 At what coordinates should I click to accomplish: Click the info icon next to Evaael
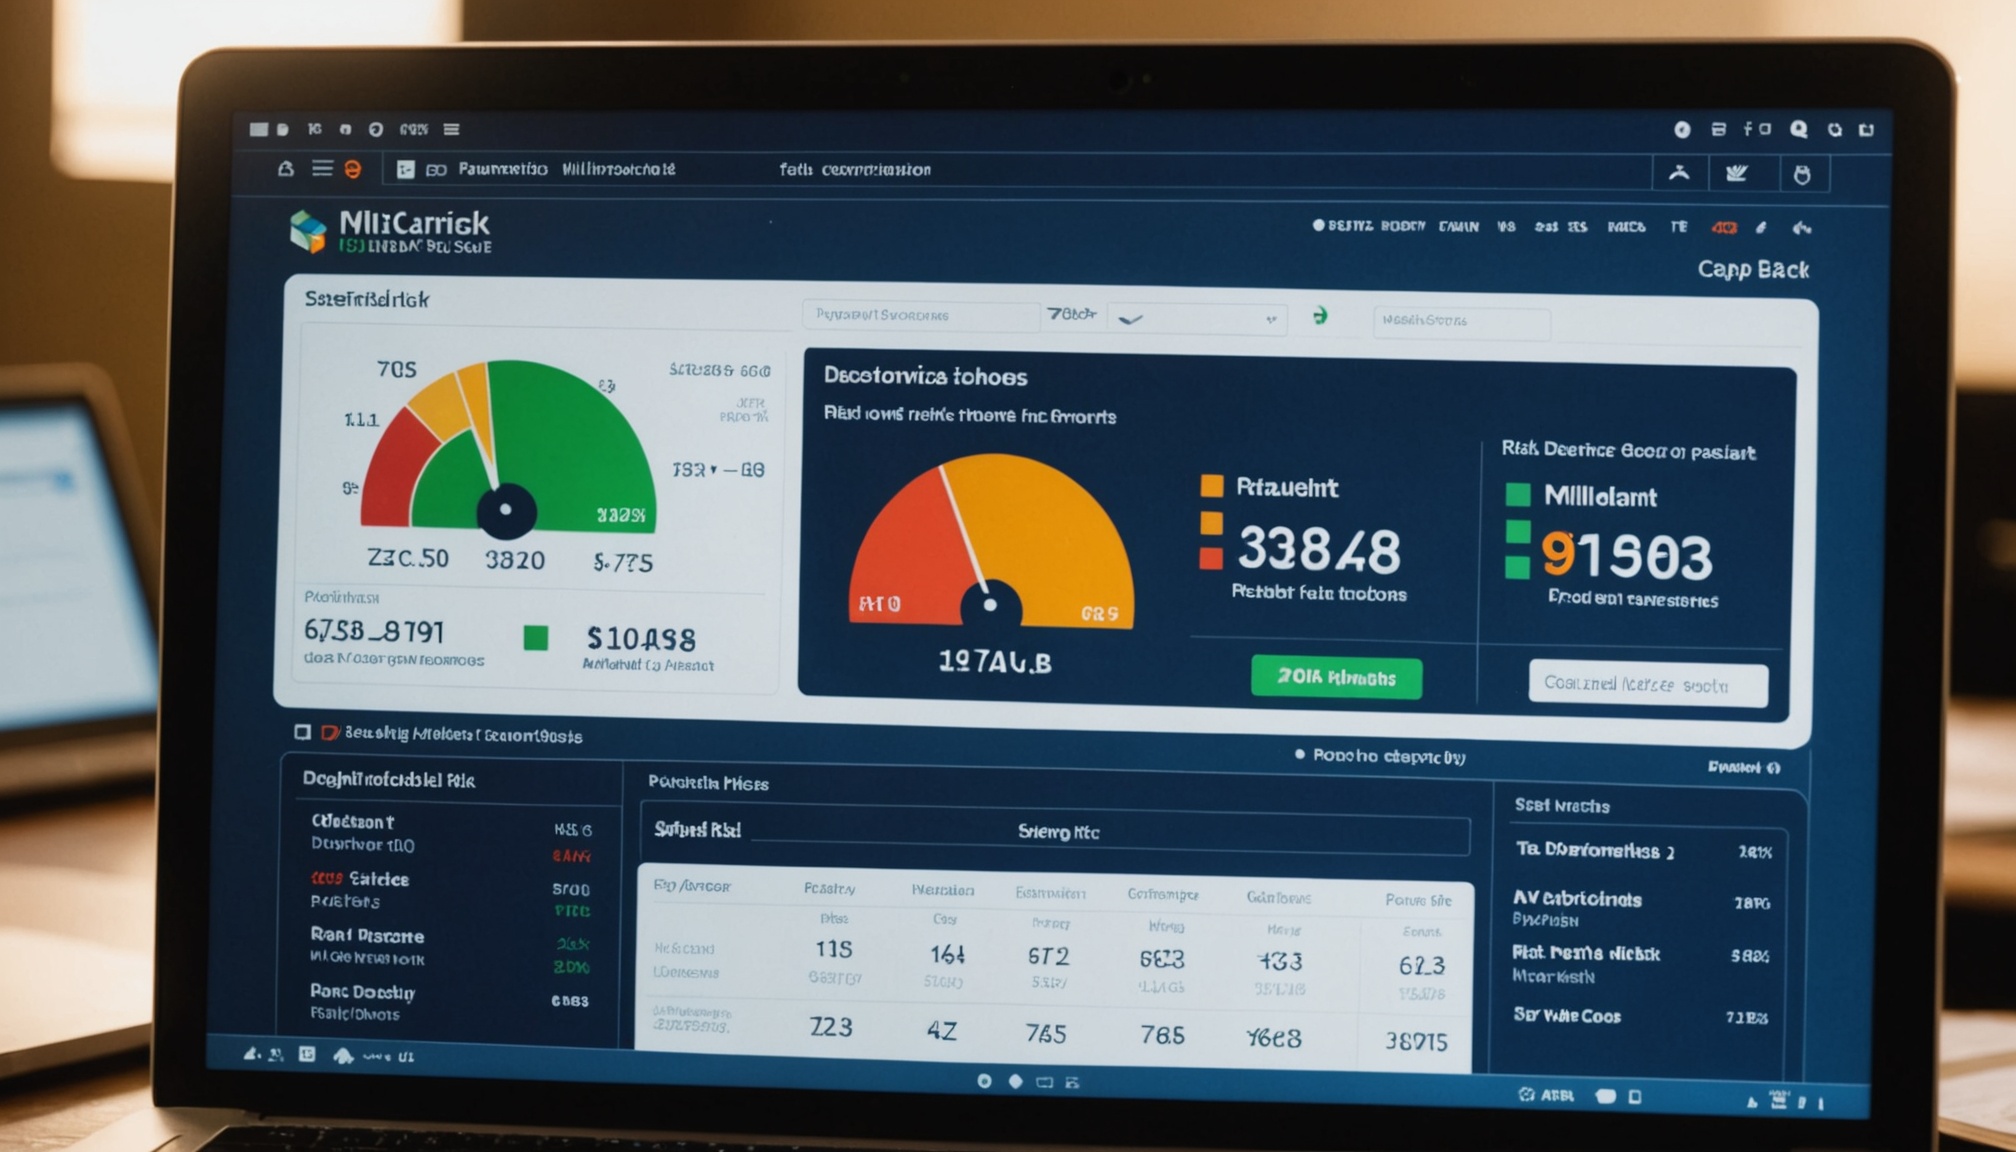click(1773, 768)
